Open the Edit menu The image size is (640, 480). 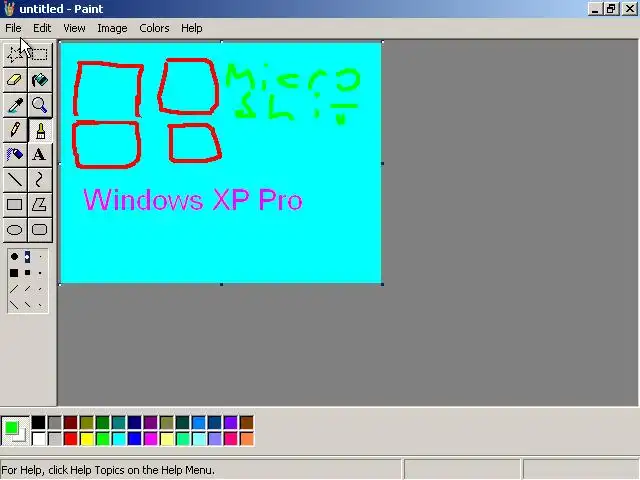(42, 28)
